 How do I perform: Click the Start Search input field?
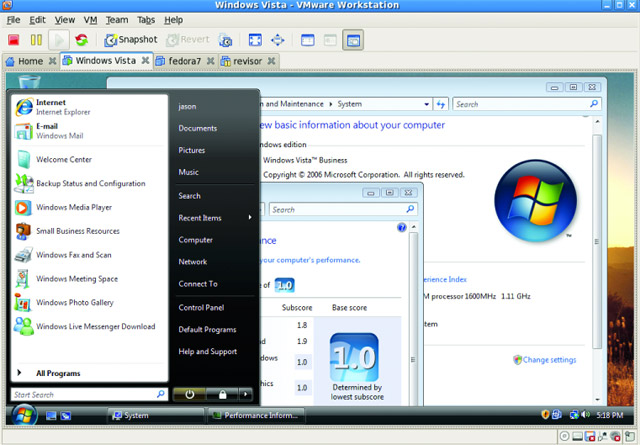tap(89, 394)
